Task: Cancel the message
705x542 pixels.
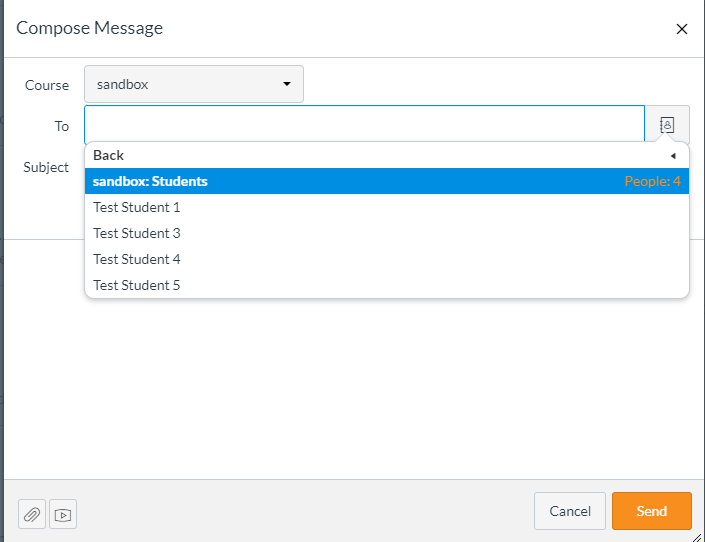Action: [569, 511]
